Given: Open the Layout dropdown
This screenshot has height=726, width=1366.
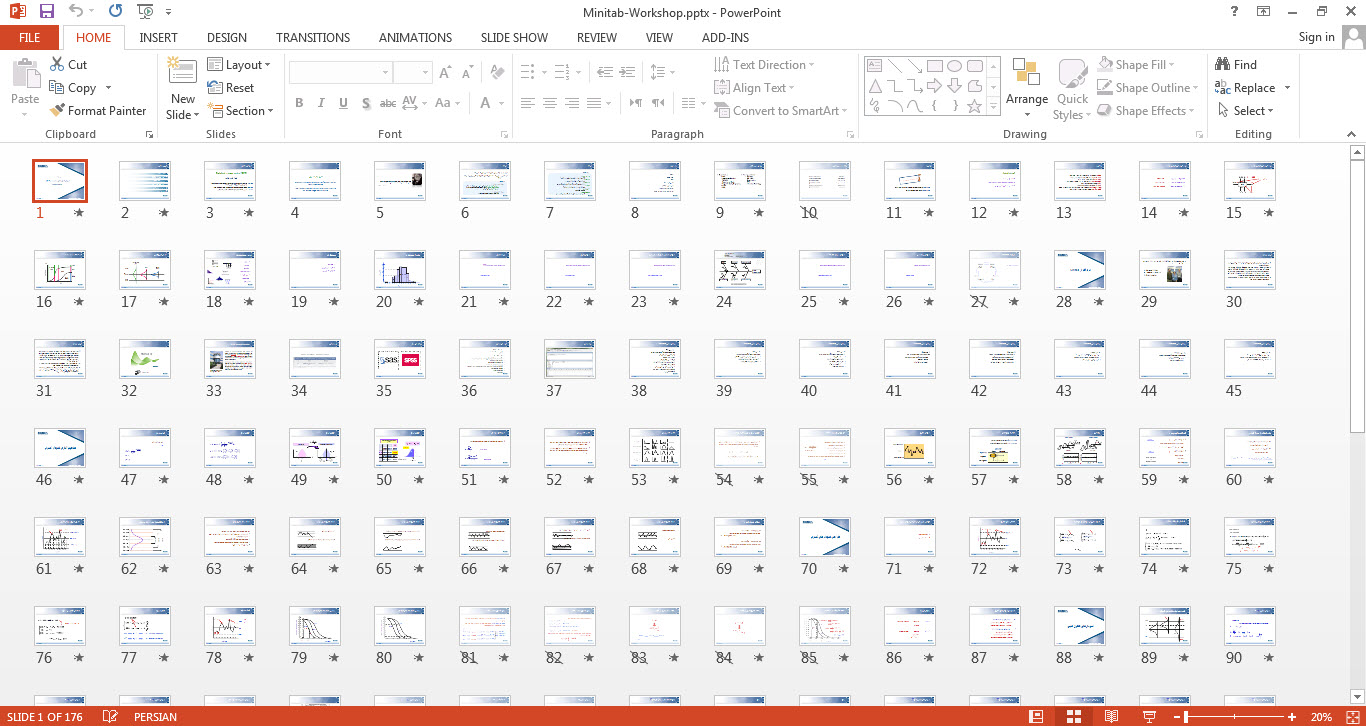Looking at the screenshot, I should pyautogui.click(x=240, y=64).
